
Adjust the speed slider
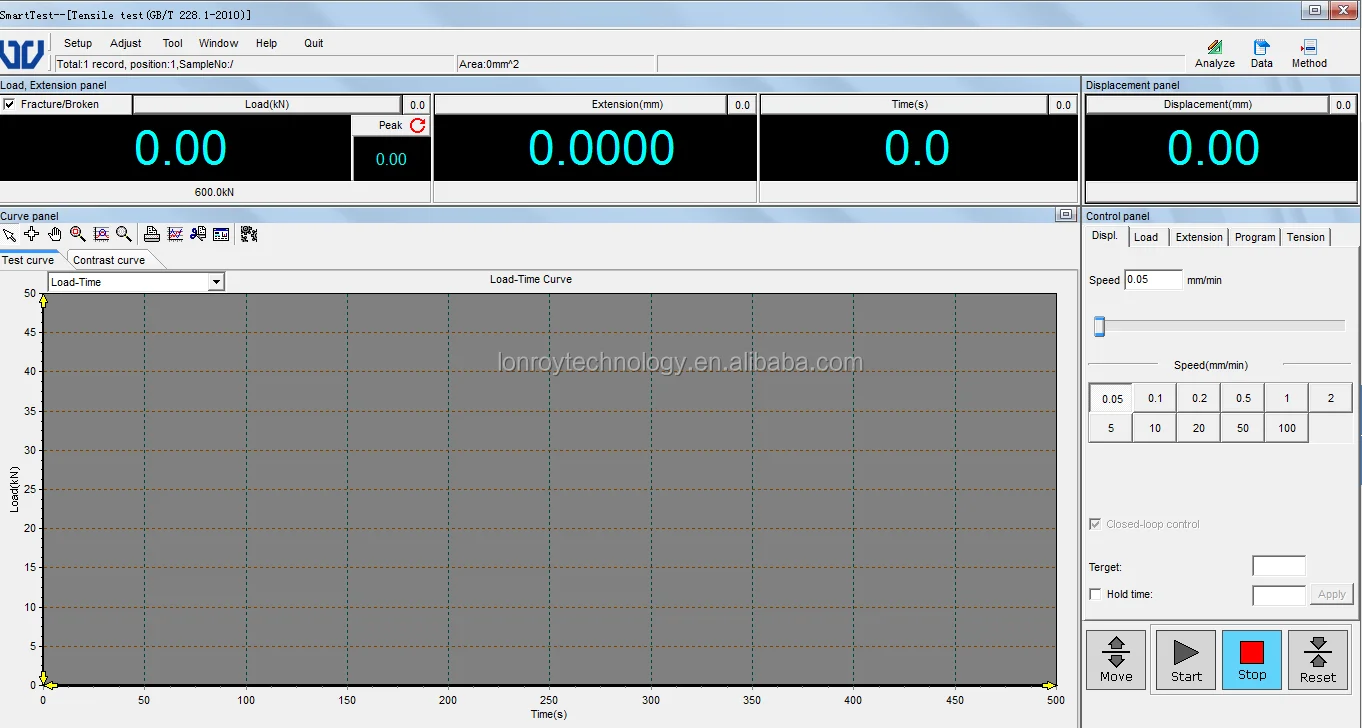1098,326
